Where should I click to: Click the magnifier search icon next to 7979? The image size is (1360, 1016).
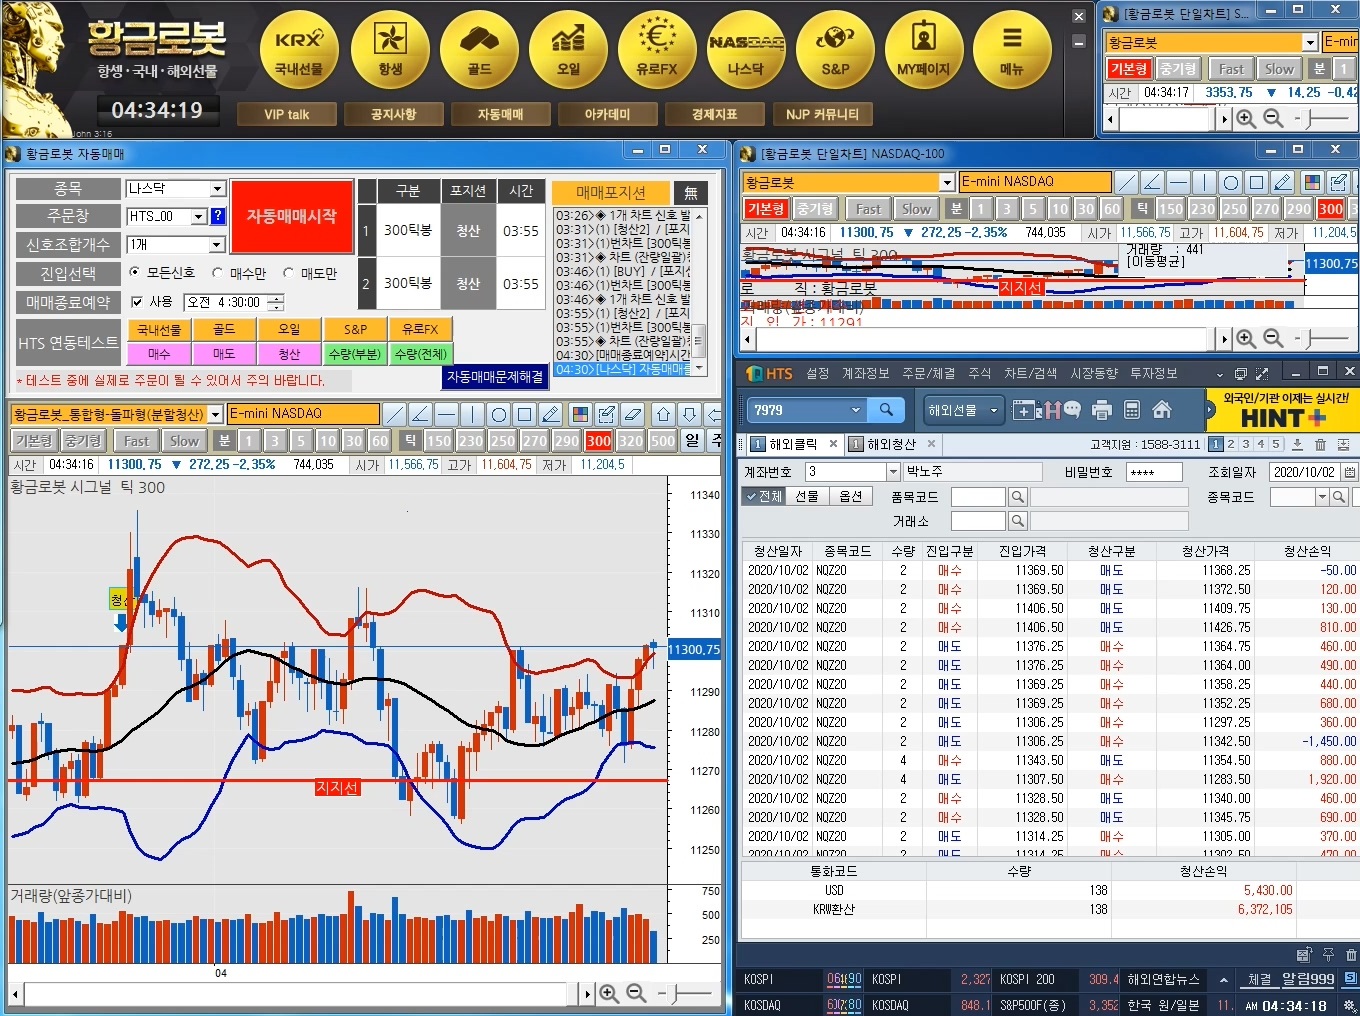click(886, 410)
